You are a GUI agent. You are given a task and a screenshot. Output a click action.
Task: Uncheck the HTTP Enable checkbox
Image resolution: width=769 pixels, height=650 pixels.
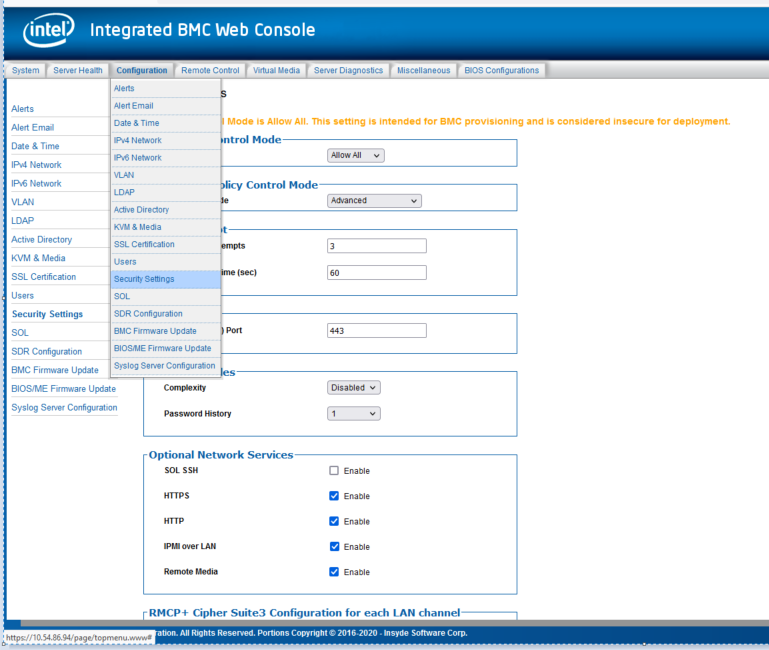click(x=334, y=521)
